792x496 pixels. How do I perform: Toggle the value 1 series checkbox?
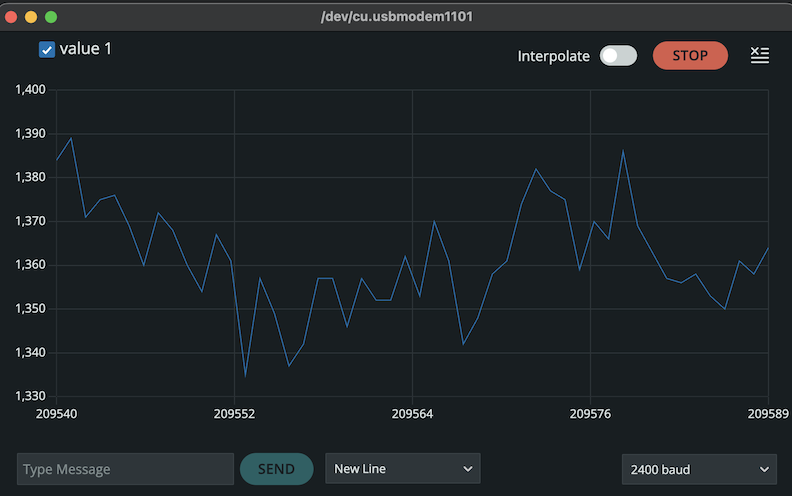click(46, 50)
